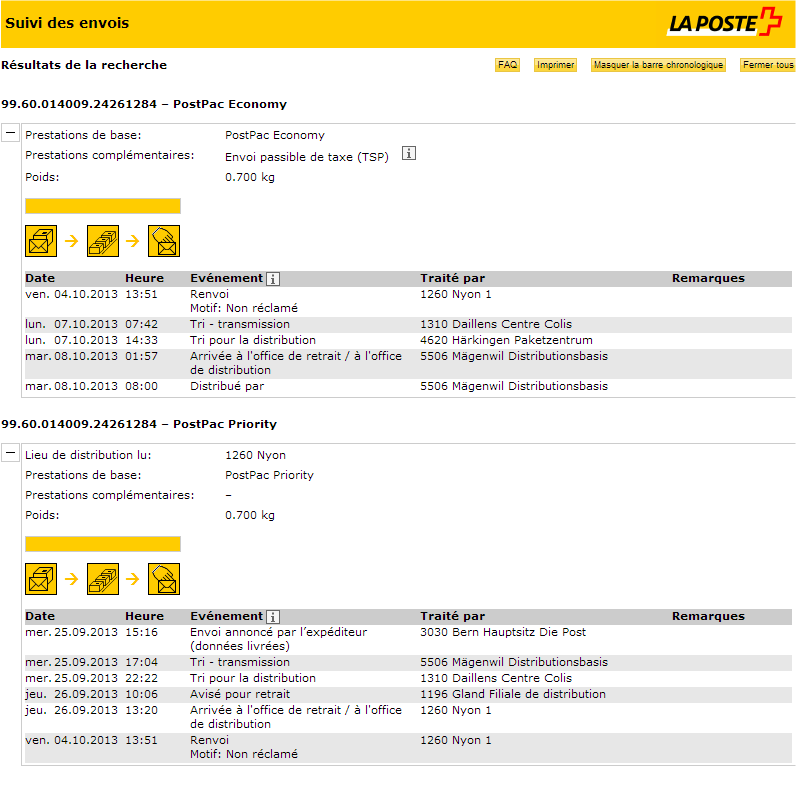Click the PostPac Economy tracking number heading
Viewport: 796px width, 809px height.
144,104
